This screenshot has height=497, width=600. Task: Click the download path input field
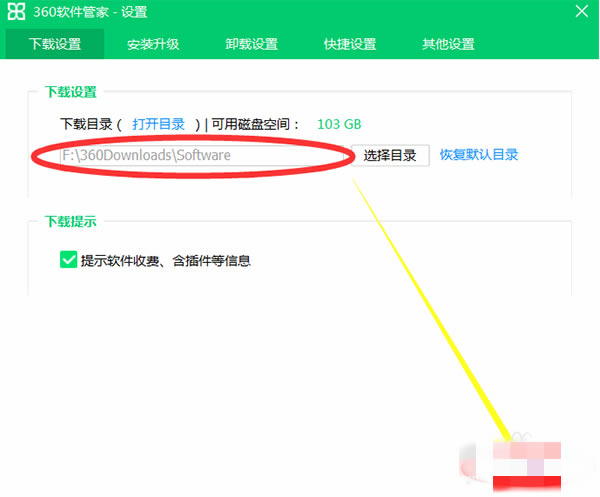pos(202,155)
